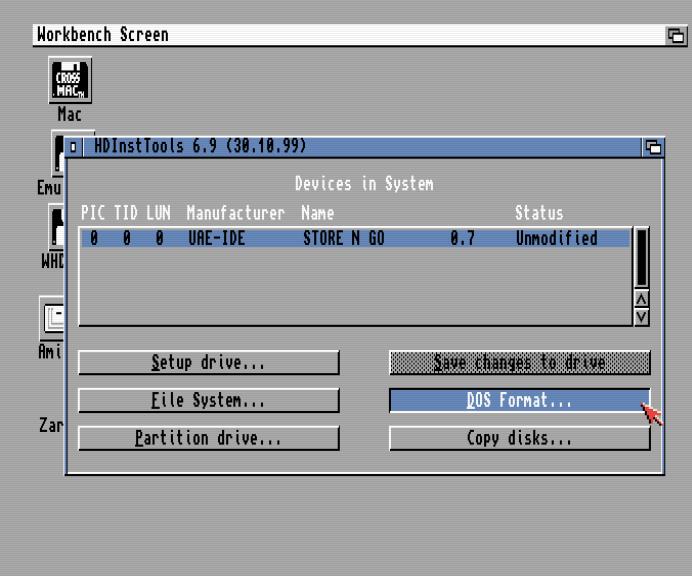
Task: Open the File System... dialog
Action: (x=208, y=400)
